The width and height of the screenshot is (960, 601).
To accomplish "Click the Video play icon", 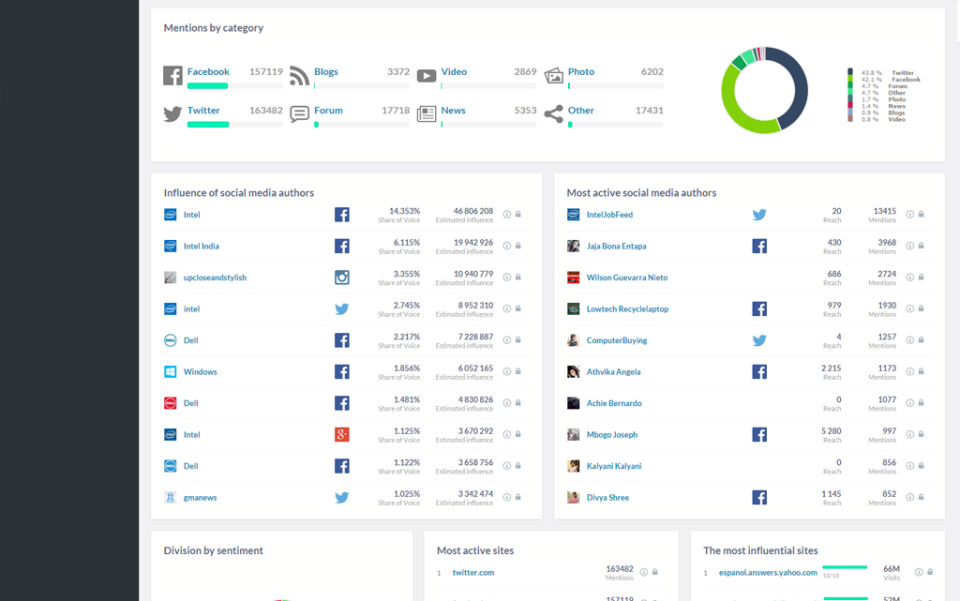I will [426, 76].
